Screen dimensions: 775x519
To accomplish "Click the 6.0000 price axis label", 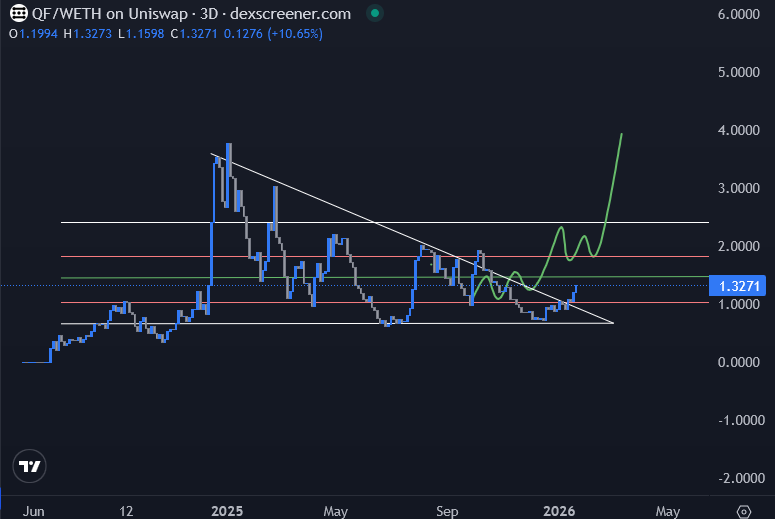I will (738, 14).
